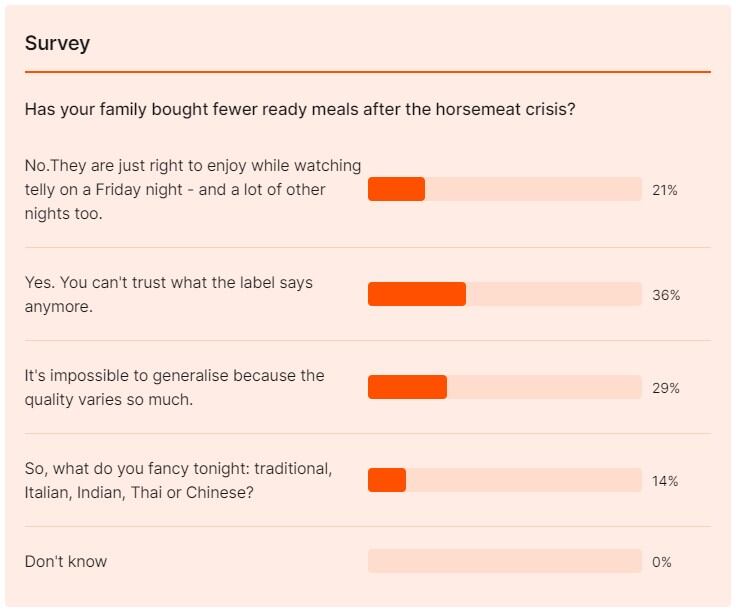The width and height of the screenshot is (736, 611).
Task: Click the 14% percentage label
Action: click(x=664, y=481)
